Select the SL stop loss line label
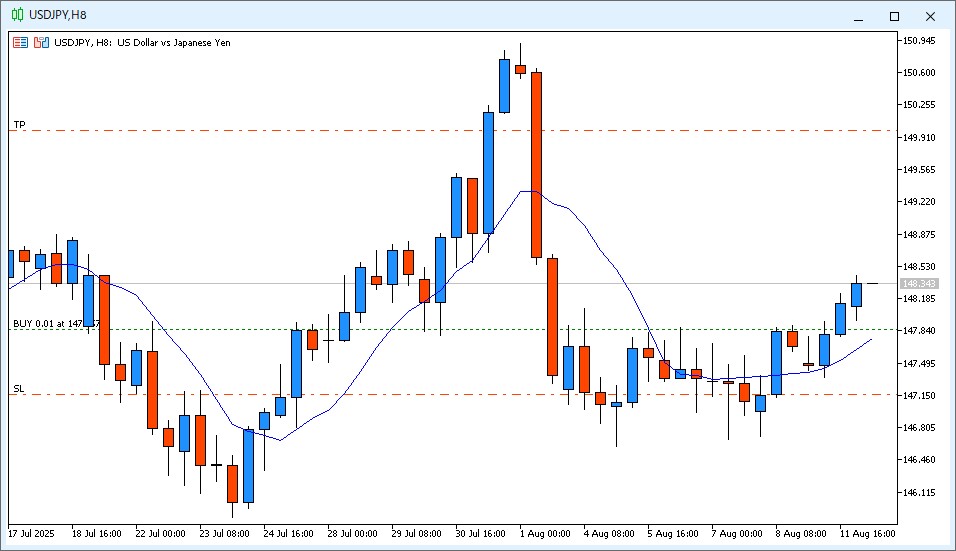 19,388
